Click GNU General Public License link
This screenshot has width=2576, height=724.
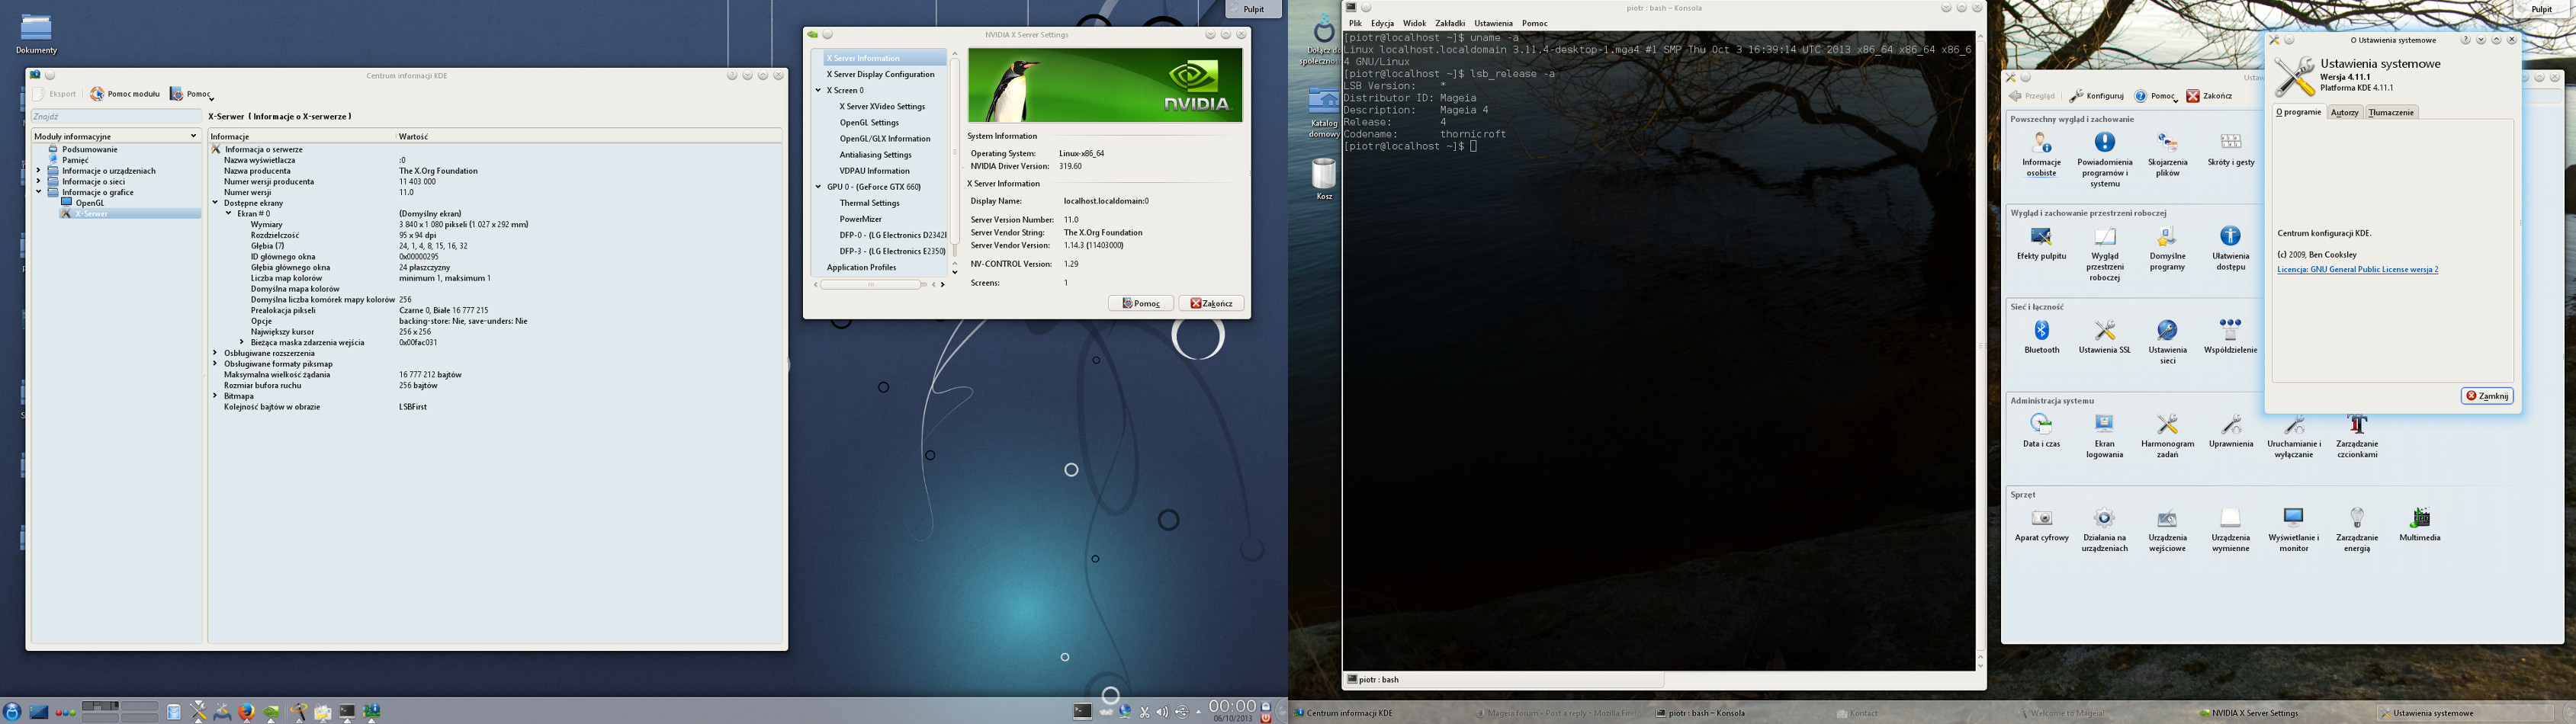(x=2357, y=270)
